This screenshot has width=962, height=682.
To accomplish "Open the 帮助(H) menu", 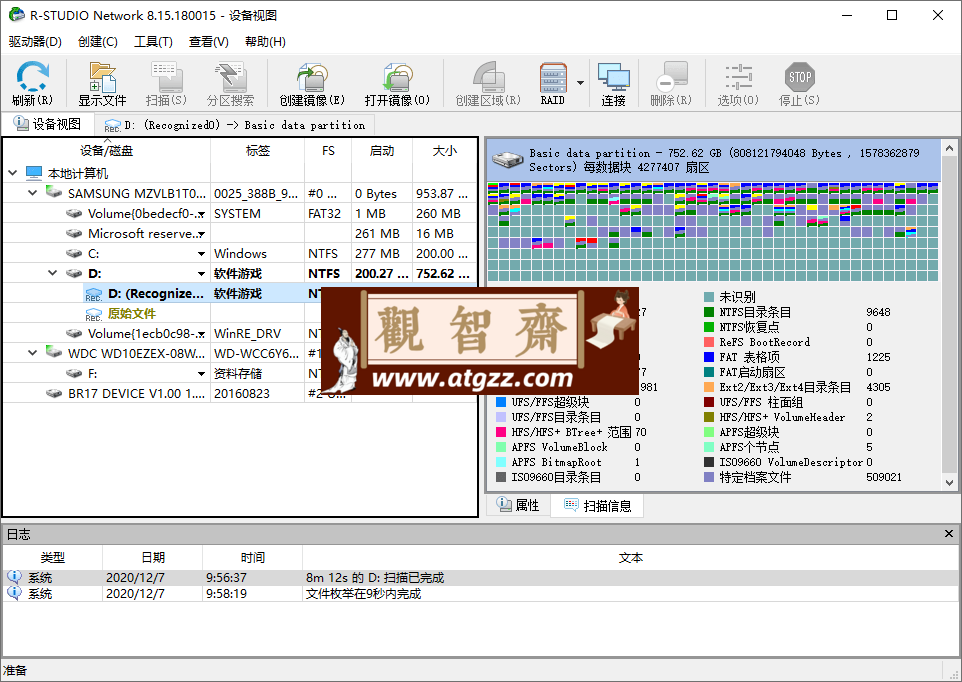I will click(265, 42).
